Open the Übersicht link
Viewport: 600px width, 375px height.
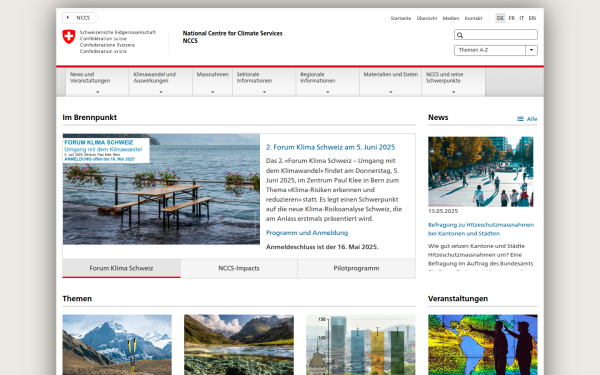(427, 18)
